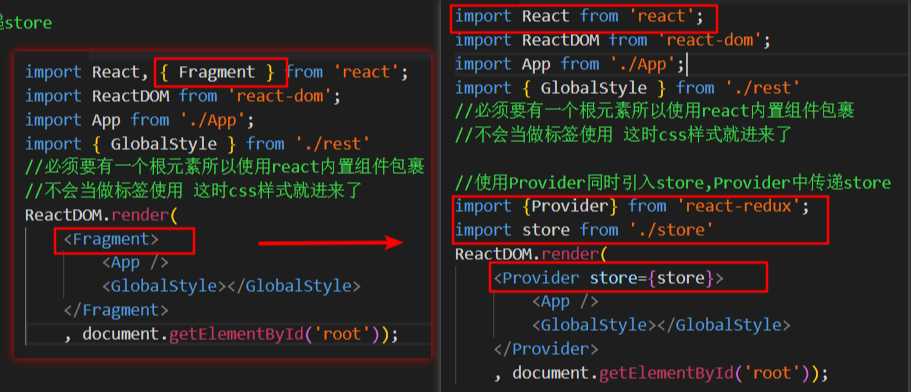Click the '//必须要有一个根元素' comment in left editor

coord(224,168)
